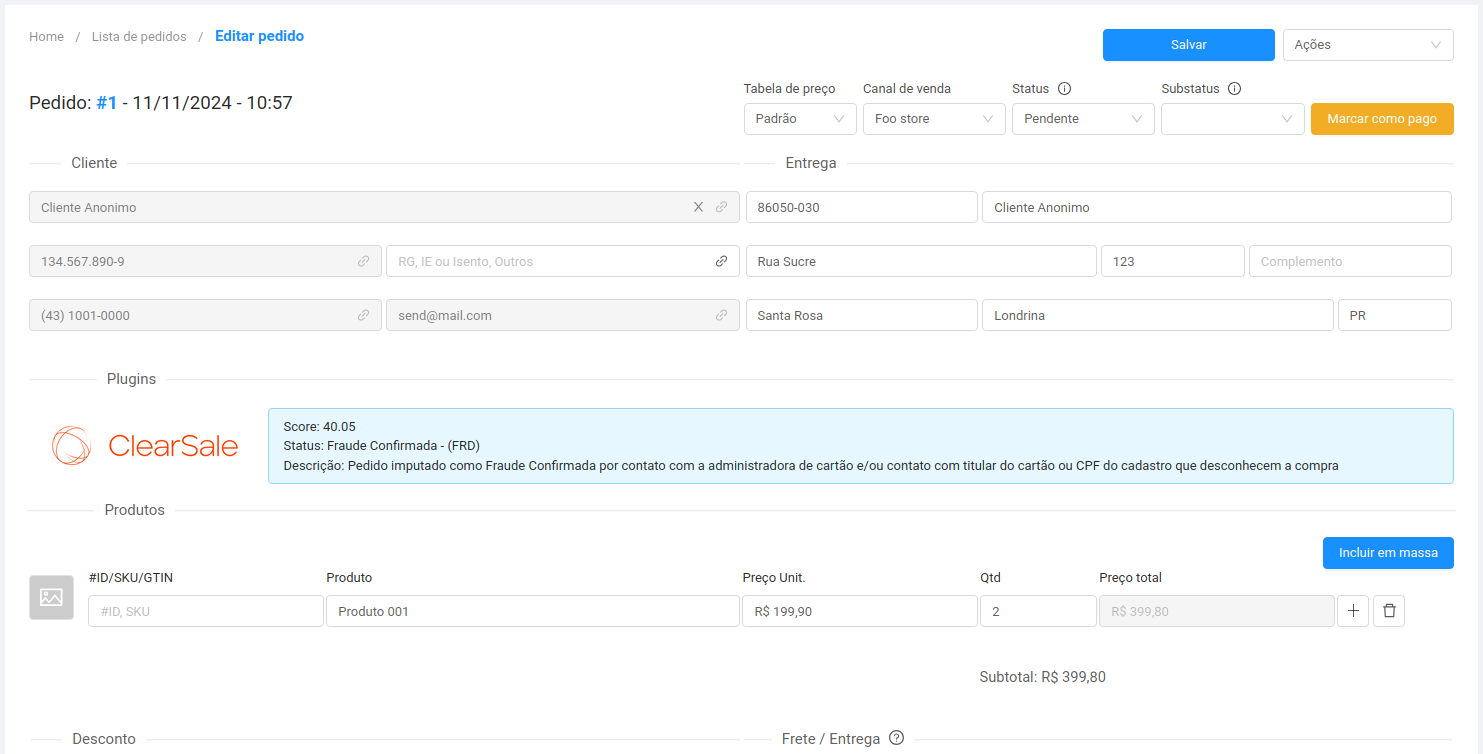Click the Desconto section heading
Viewport: 1483px width, 754px height.
[104, 739]
